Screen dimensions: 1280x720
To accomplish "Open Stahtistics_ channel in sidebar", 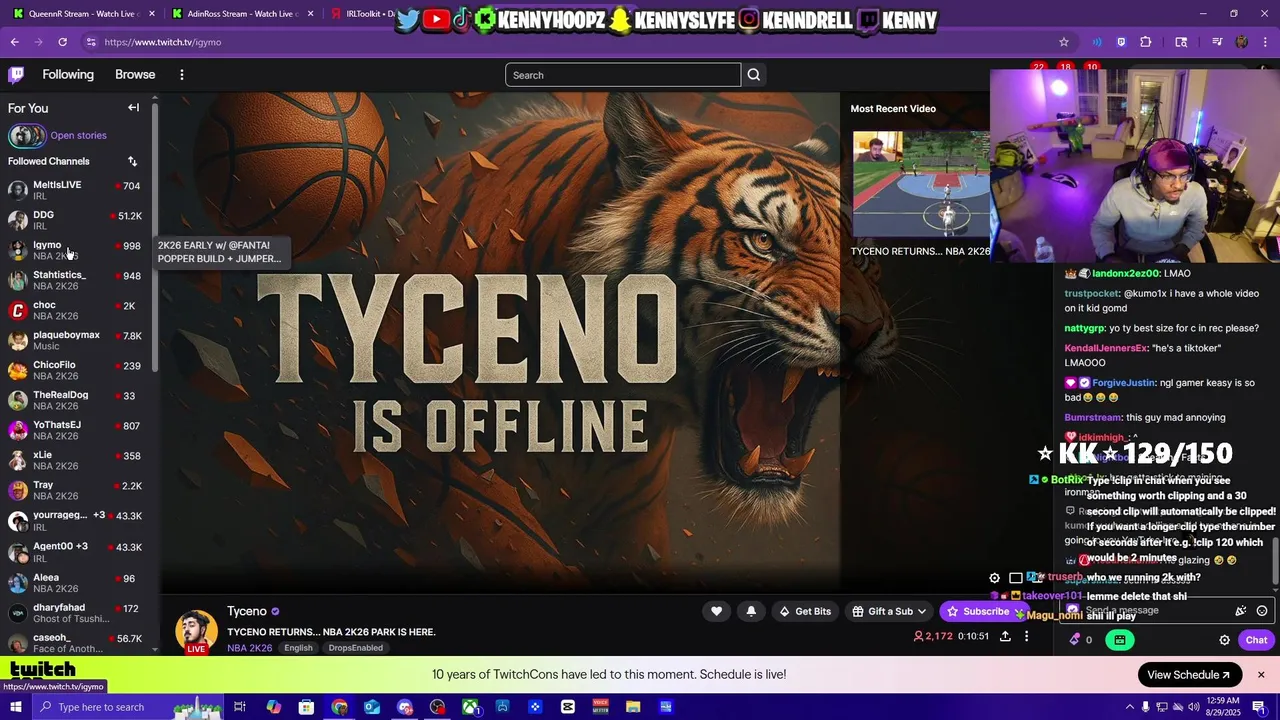I will pos(75,280).
